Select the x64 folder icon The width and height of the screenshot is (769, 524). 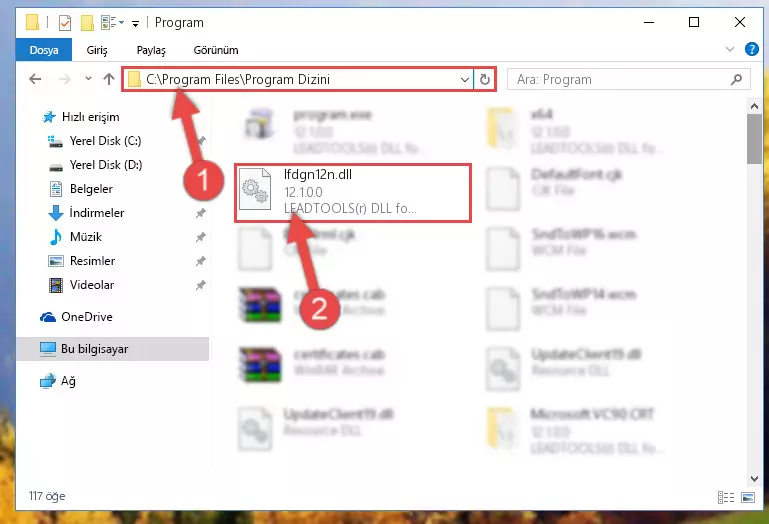tap(502, 128)
